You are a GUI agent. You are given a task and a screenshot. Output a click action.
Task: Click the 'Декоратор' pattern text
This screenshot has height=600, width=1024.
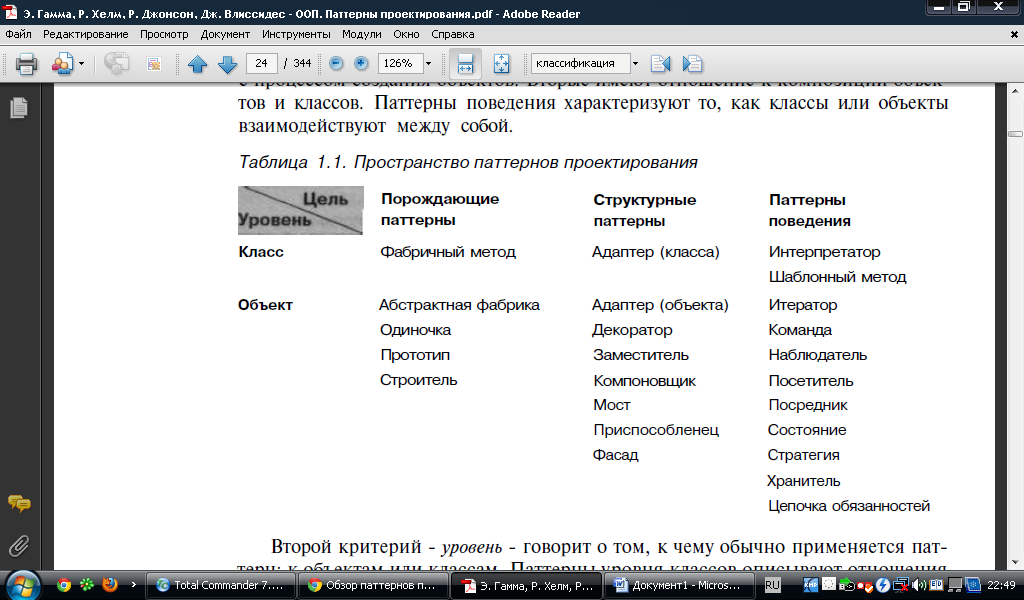pyautogui.click(x=632, y=330)
